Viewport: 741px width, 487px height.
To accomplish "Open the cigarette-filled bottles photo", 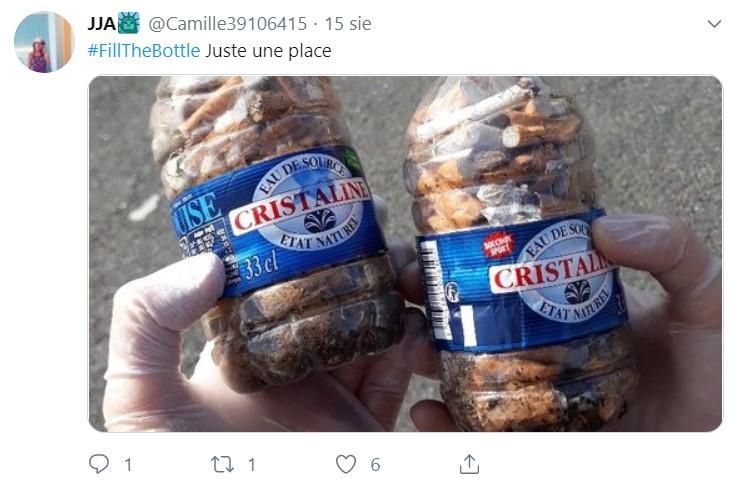I will coord(405,254).
